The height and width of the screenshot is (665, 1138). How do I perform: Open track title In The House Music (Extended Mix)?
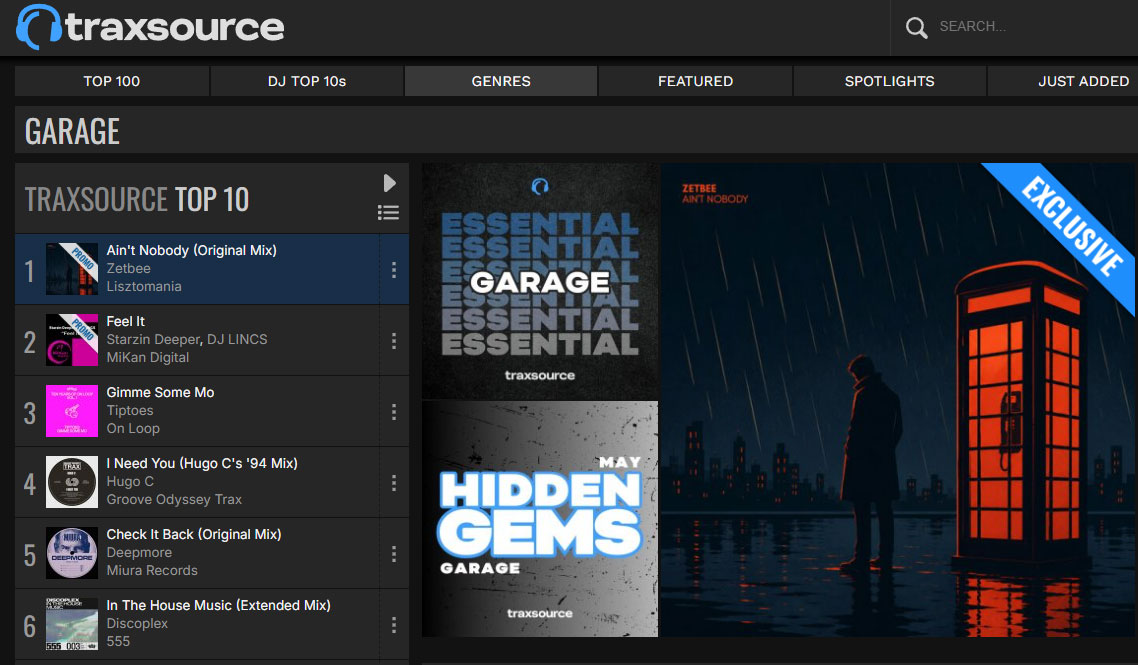(x=218, y=605)
